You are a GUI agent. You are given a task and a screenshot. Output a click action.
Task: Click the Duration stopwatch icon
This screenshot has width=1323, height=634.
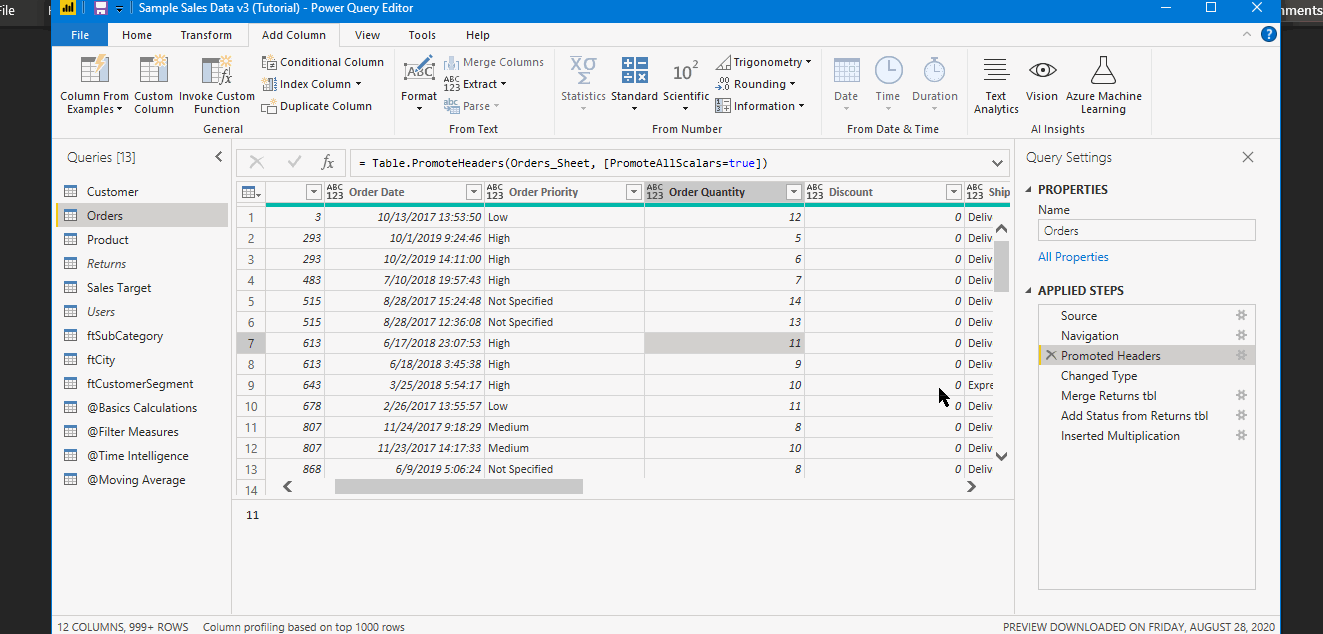tap(935, 70)
